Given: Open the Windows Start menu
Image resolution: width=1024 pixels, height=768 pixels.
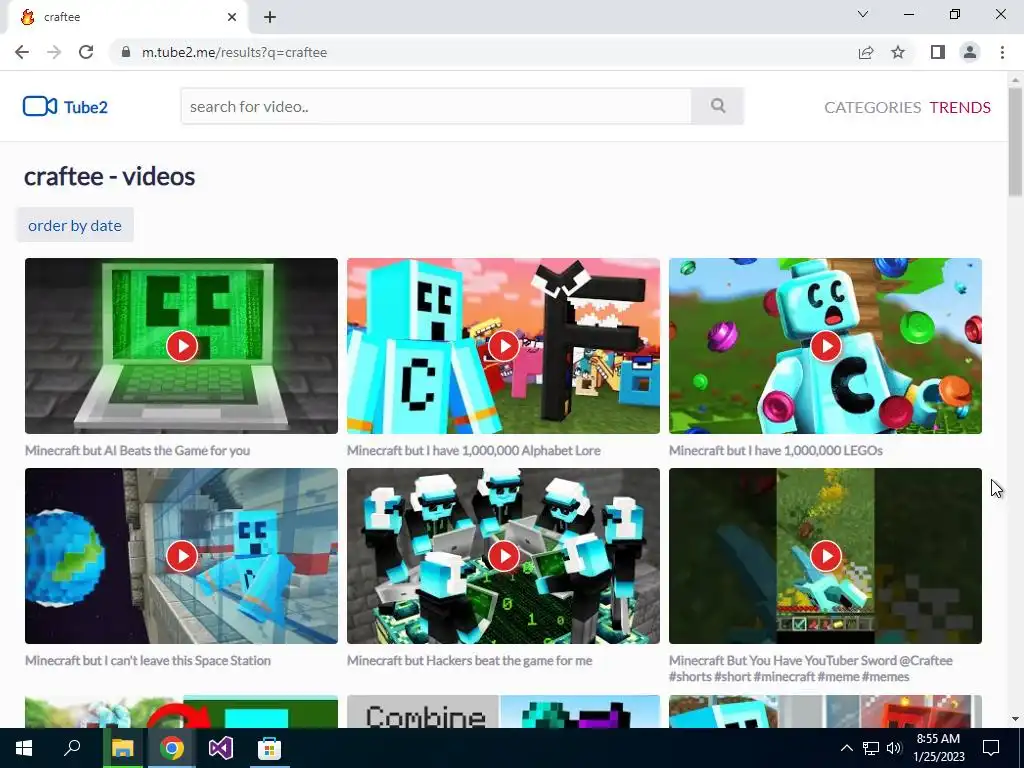Looking at the screenshot, I should [24, 748].
